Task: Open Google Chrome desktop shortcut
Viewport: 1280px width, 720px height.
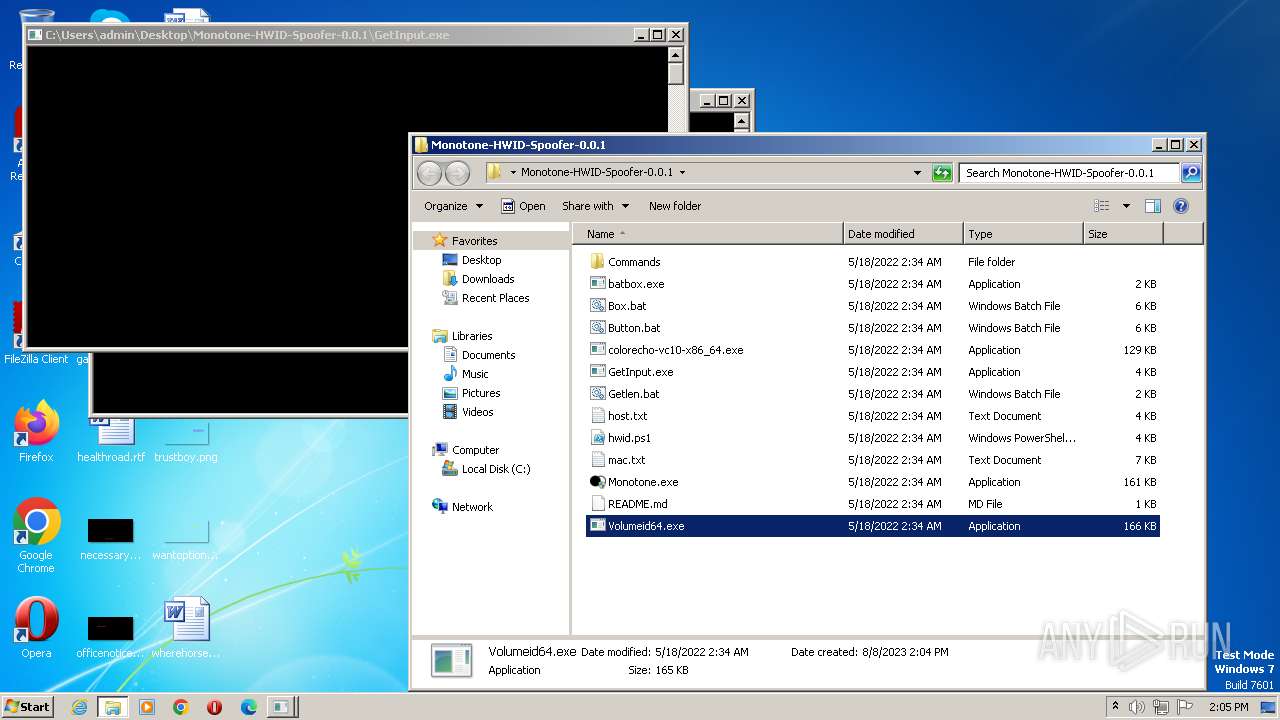Action: [x=36, y=536]
